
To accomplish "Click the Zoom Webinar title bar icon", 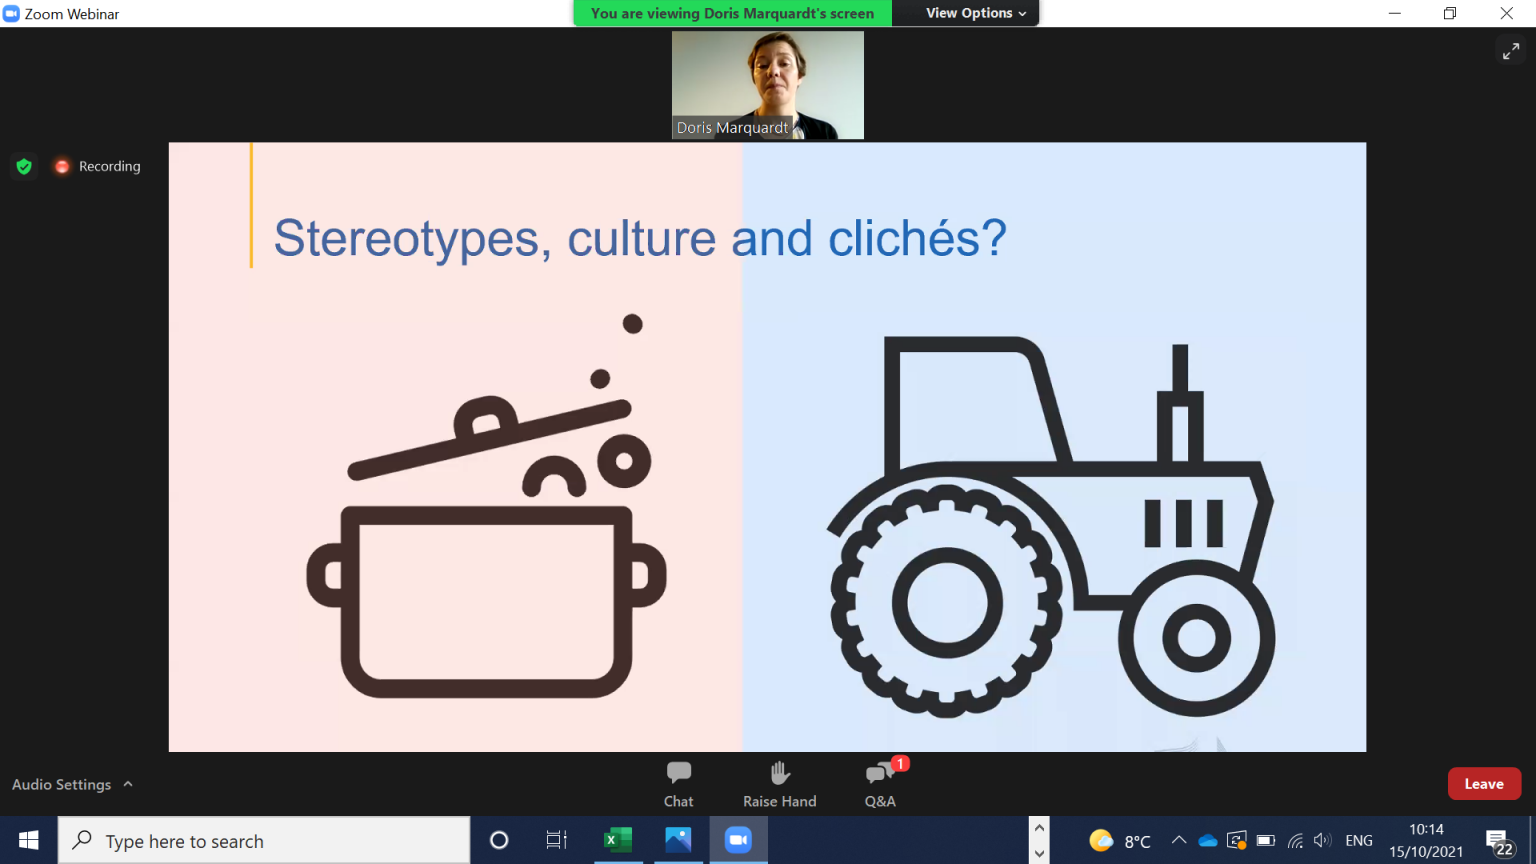I will tap(11, 13).
